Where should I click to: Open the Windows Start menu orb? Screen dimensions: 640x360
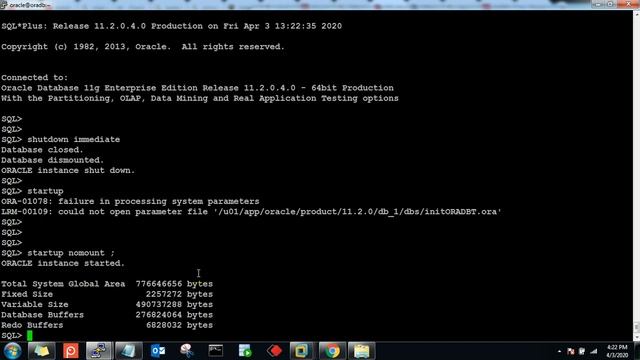pos(12,351)
